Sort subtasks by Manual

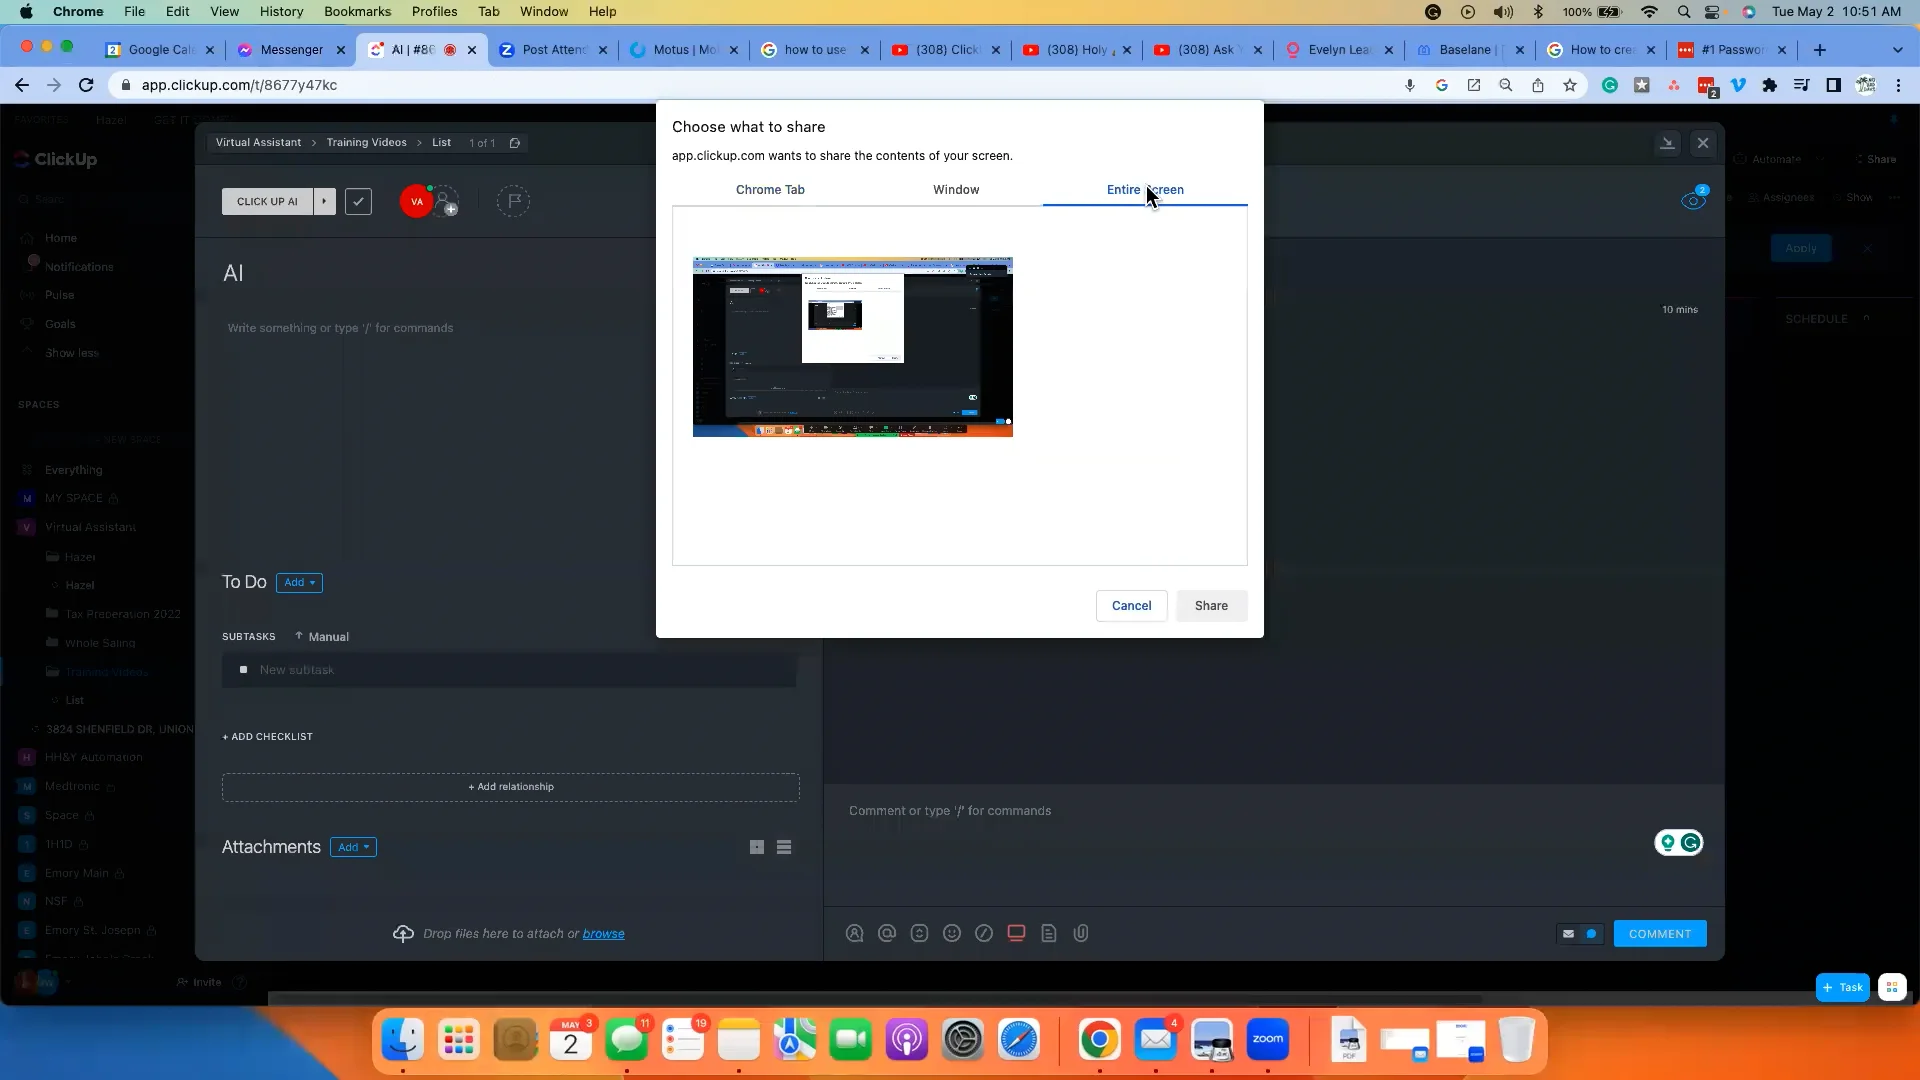[x=322, y=637]
